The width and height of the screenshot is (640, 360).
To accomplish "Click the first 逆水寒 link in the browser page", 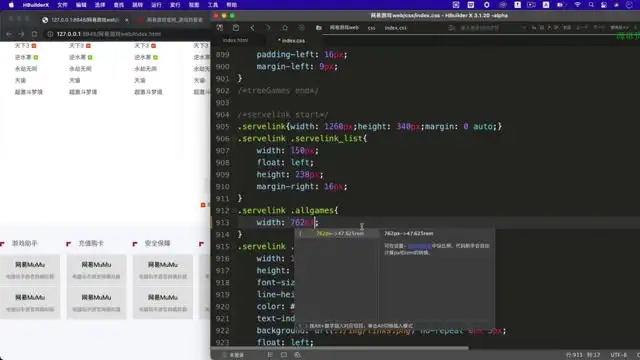I will click(x=23, y=57).
